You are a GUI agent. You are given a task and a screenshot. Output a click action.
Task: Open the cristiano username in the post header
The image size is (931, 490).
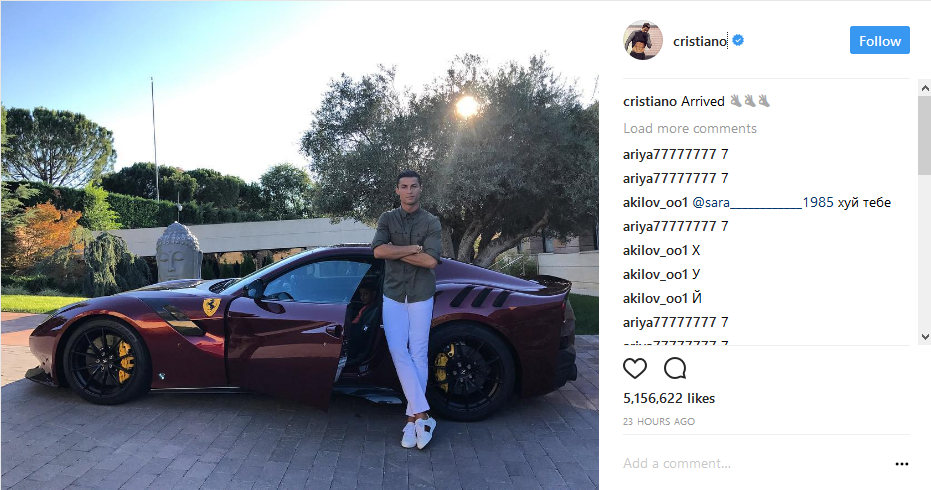point(699,41)
